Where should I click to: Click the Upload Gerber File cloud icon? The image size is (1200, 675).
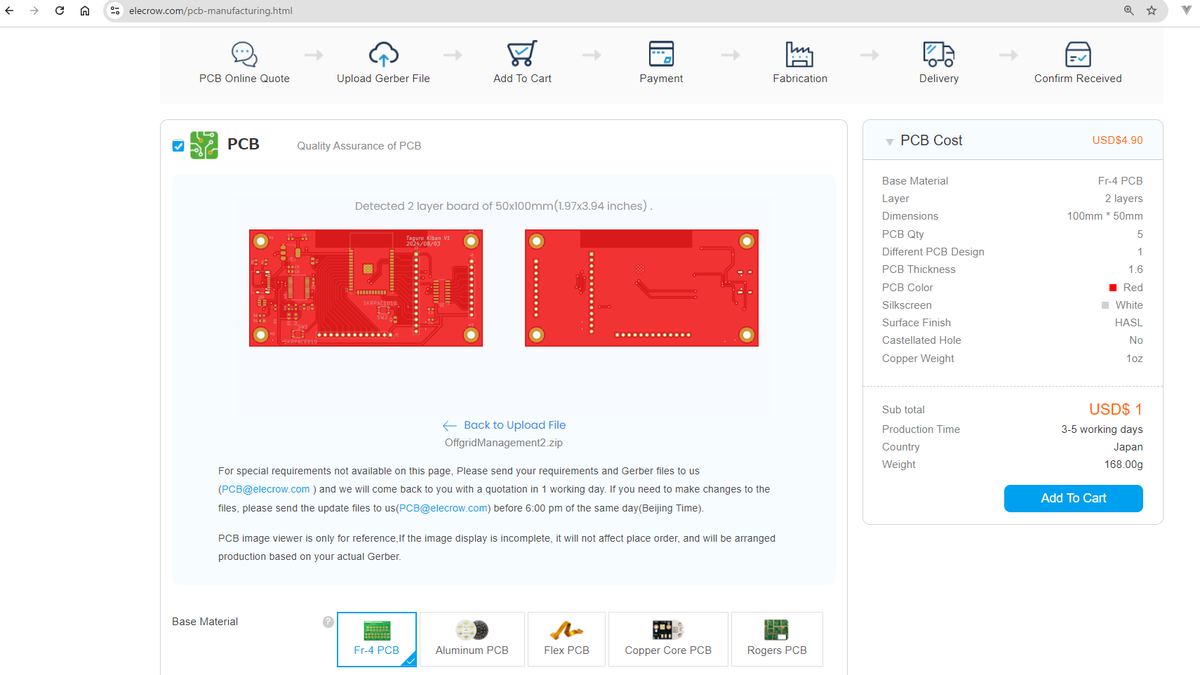(383, 54)
